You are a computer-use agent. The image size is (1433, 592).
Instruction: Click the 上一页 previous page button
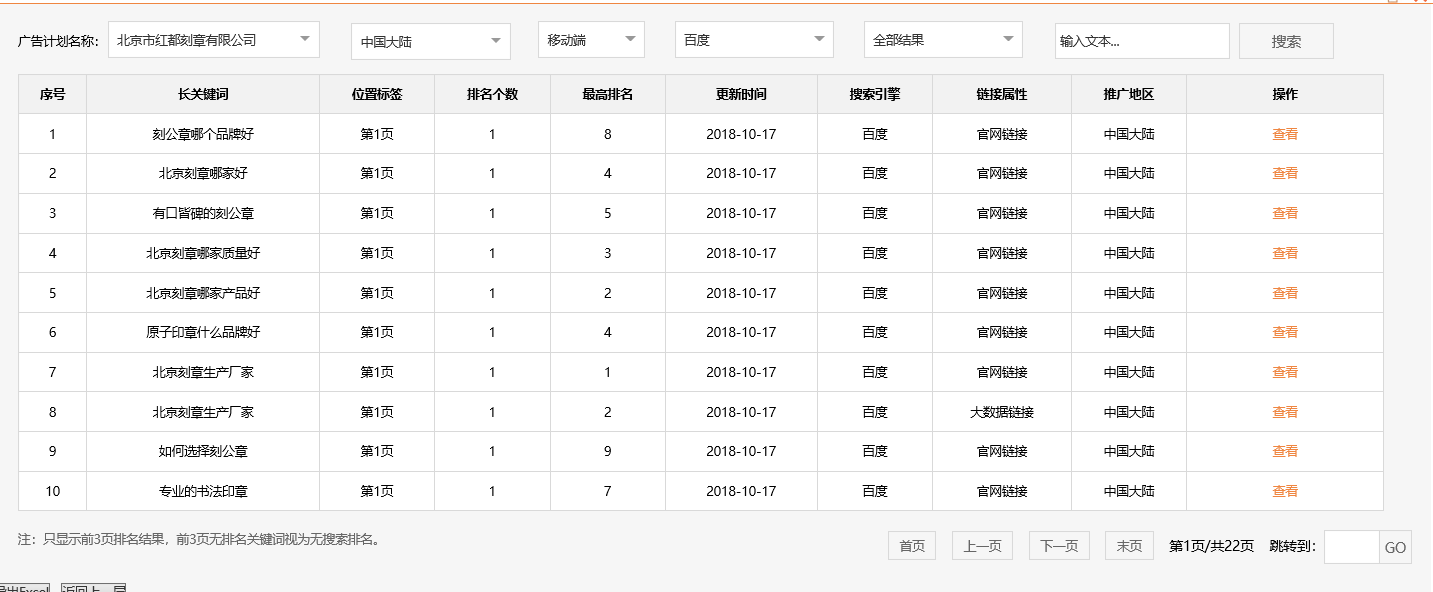981,545
